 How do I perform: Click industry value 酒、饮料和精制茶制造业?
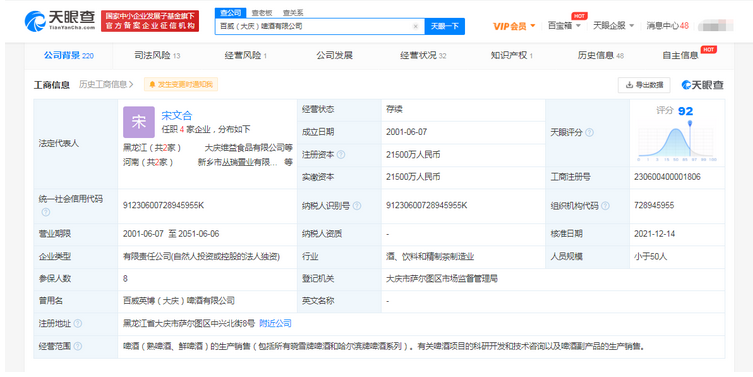coord(430,256)
